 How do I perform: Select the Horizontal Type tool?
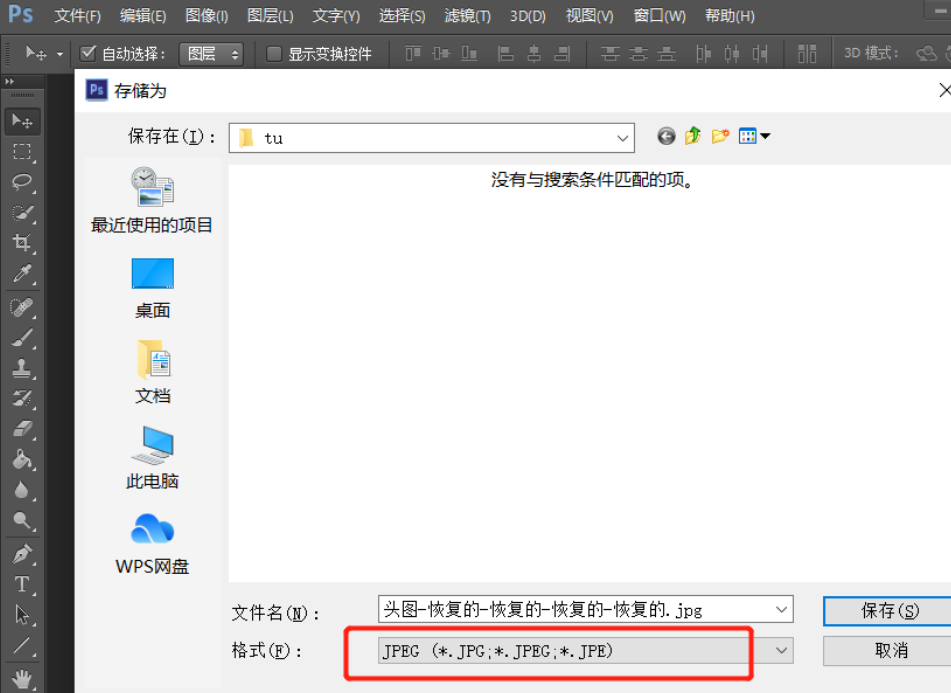(22, 584)
